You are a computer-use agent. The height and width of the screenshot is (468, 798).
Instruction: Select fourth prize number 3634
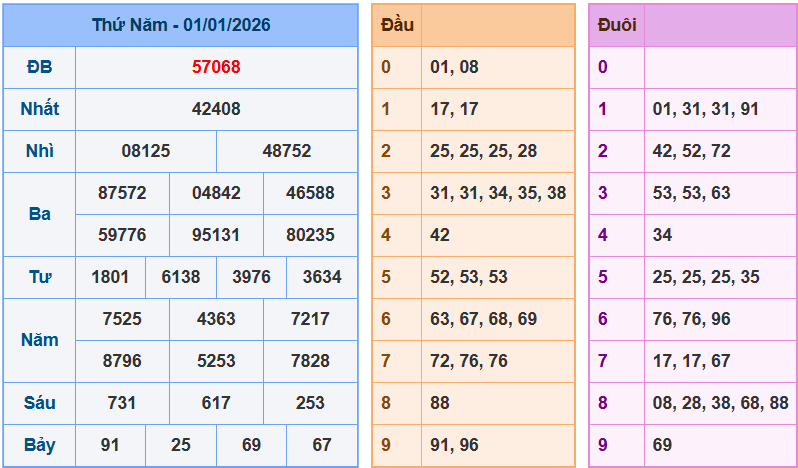tap(322, 277)
